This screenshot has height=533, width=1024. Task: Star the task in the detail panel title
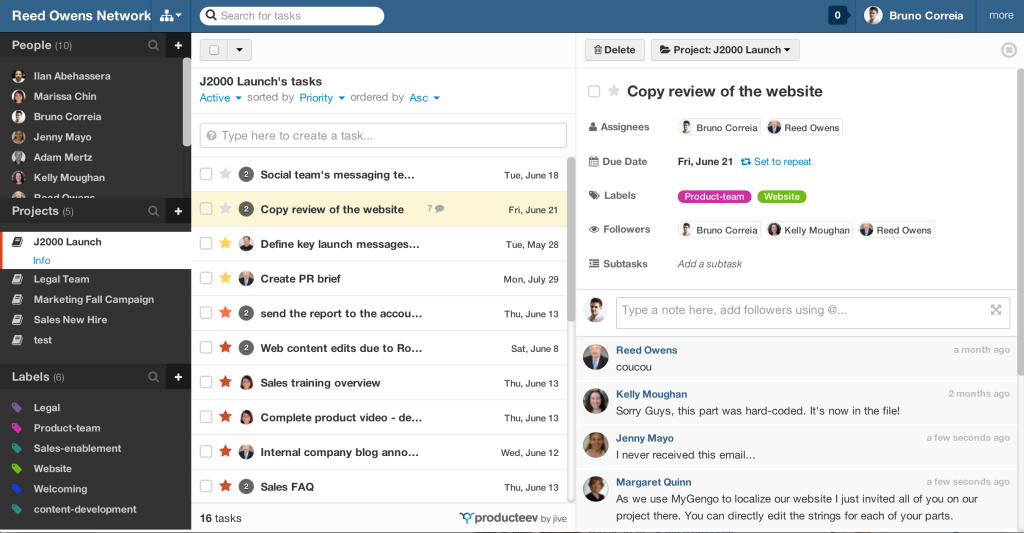[x=613, y=91]
